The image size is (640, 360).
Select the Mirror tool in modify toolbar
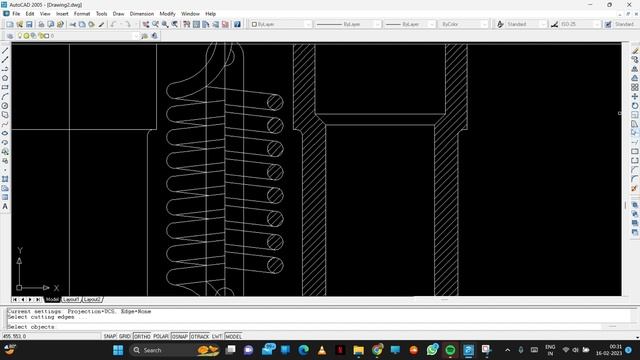[x=635, y=69]
